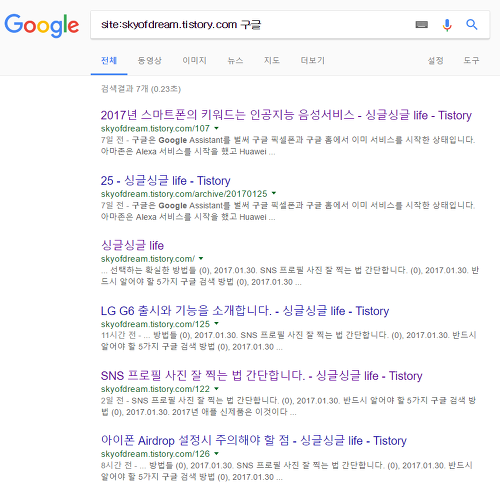Click the URL skyofdream.tistory.com/archive/20170125
The width and height of the screenshot is (500, 493).
point(184,194)
